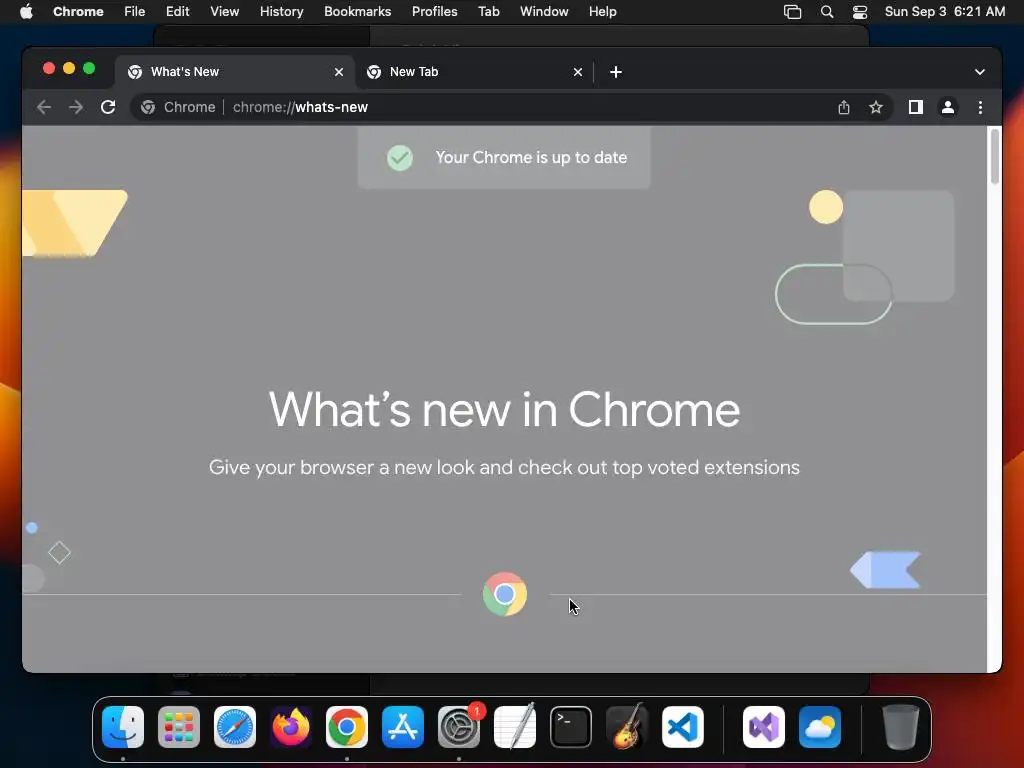
Task: Open the weather cloud app in Dock
Action: click(x=820, y=727)
